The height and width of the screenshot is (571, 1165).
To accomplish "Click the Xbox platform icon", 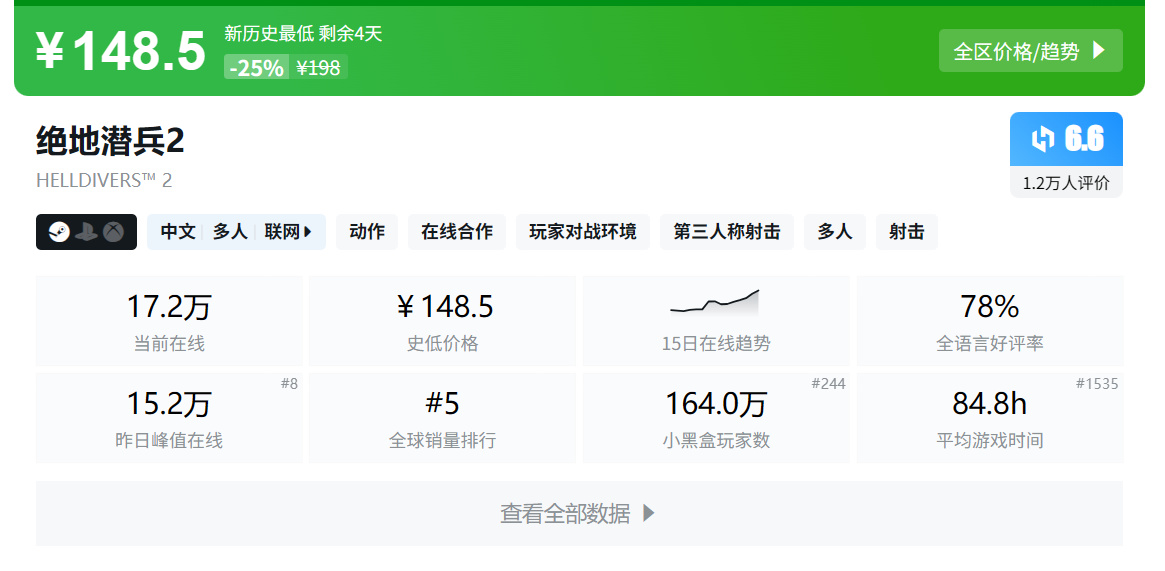I will coord(113,232).
